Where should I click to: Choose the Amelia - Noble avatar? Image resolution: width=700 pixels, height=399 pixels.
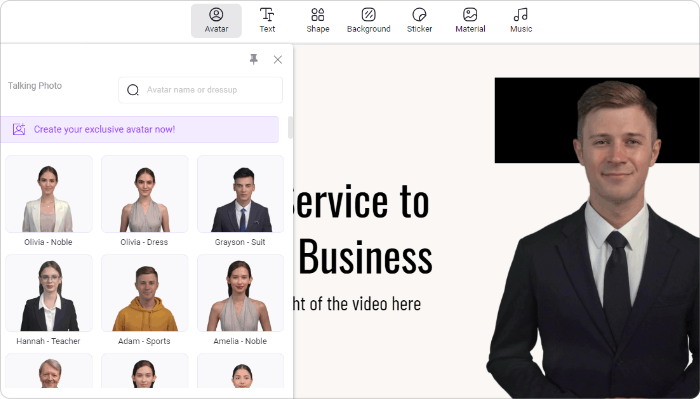tap(241, 293)
